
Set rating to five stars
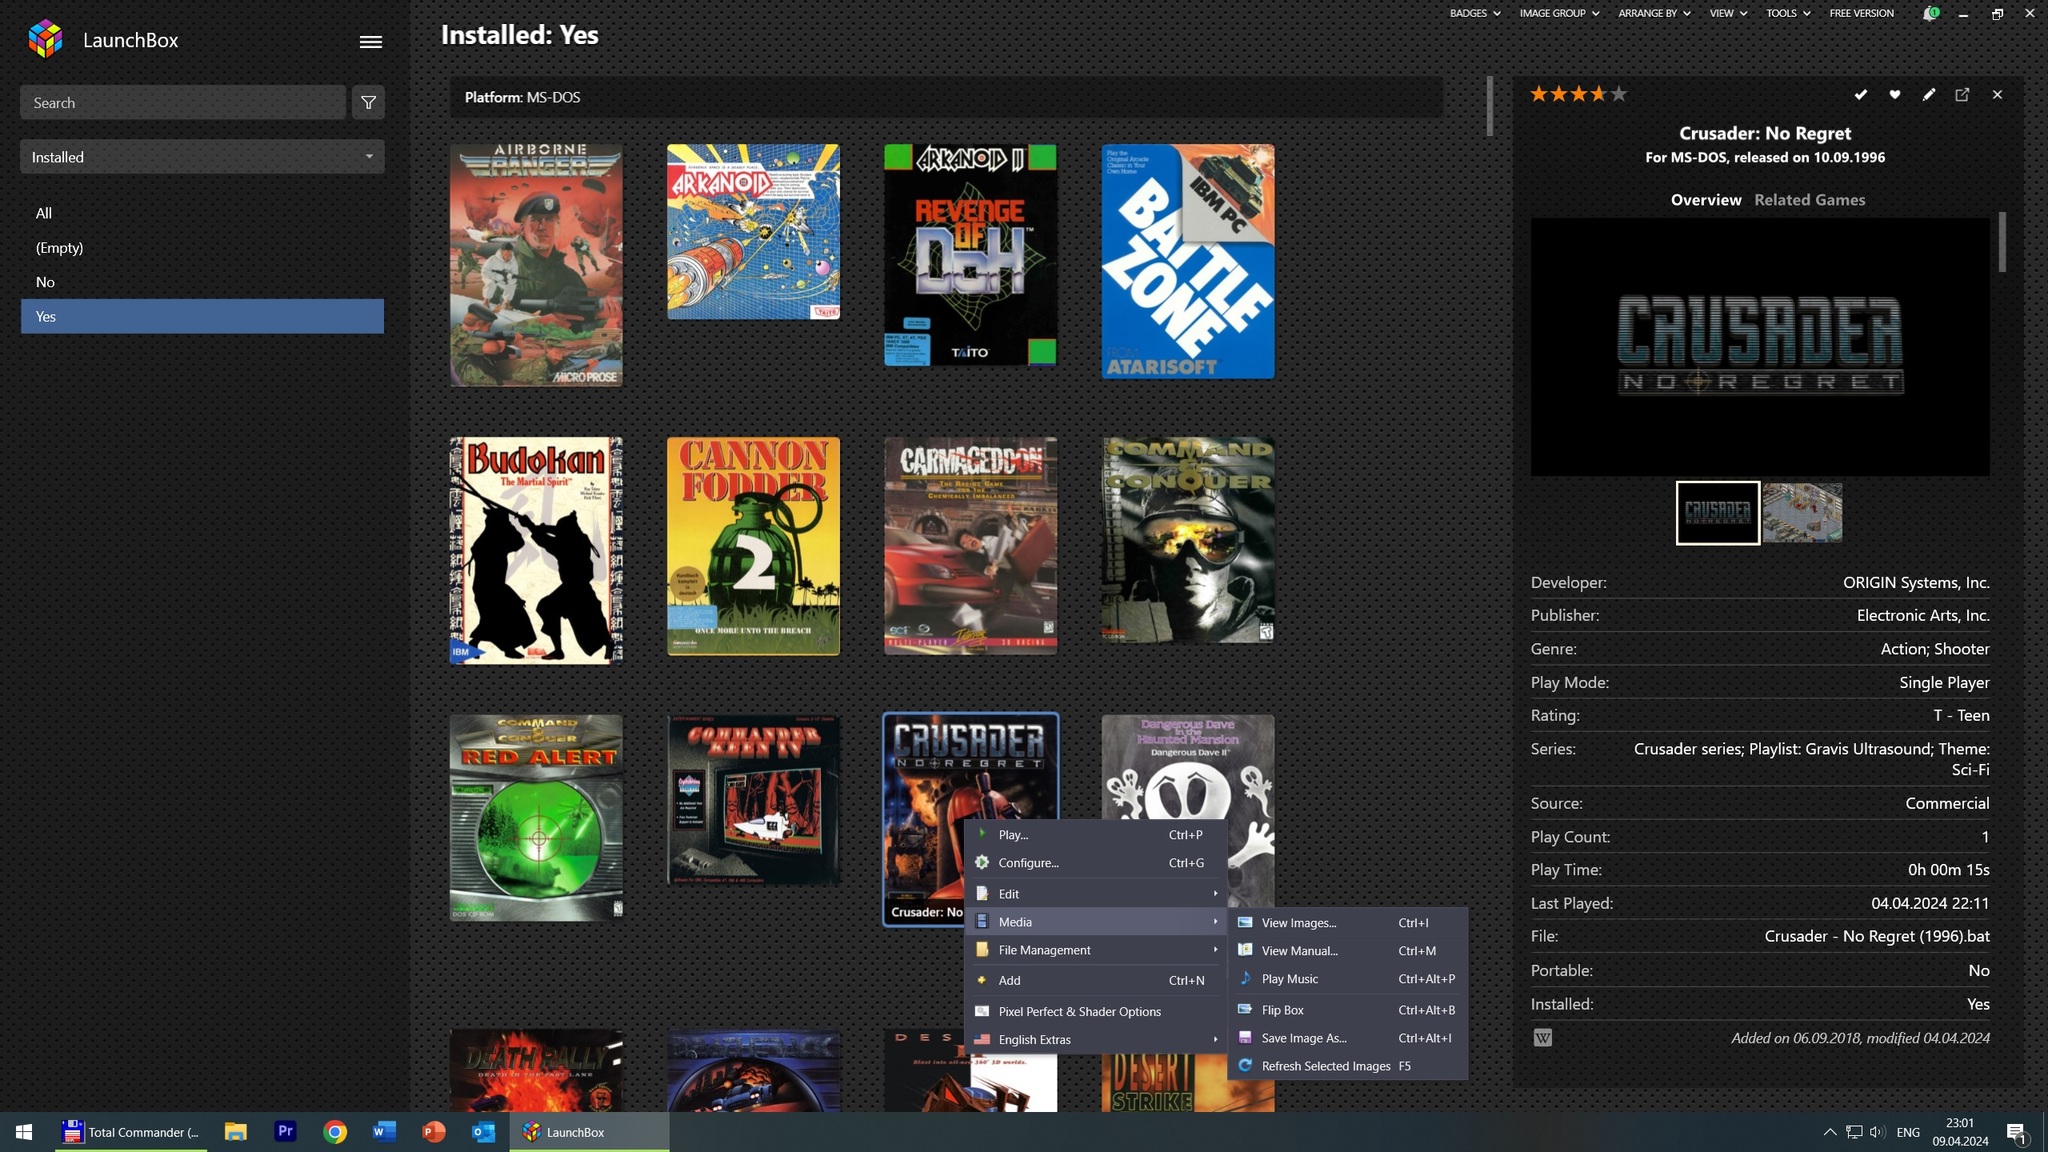pyautogui.click(x=1619, y=94)
